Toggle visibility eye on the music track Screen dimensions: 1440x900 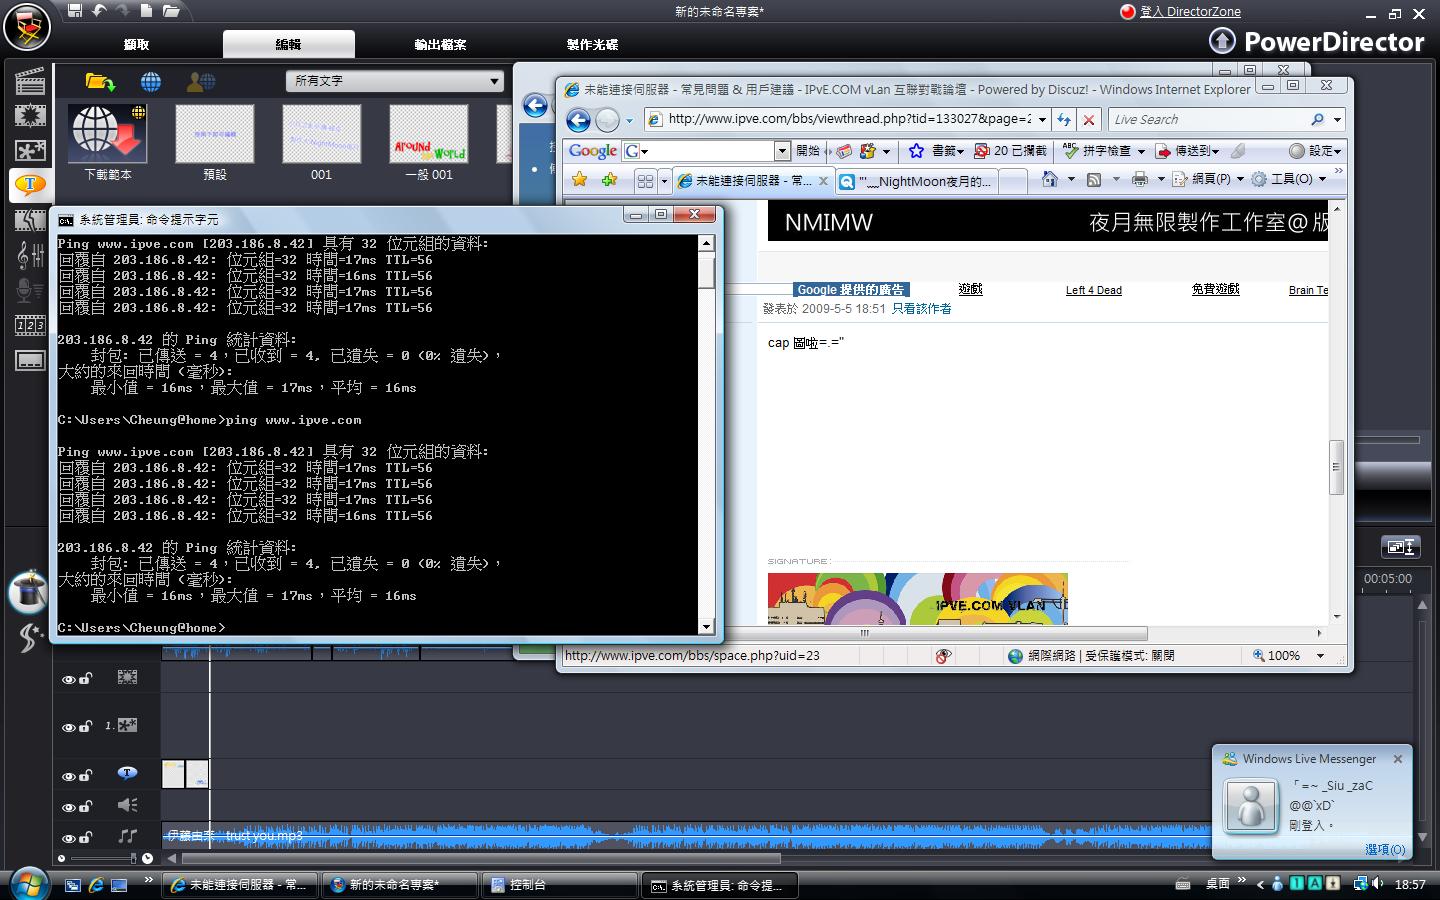(x=68, y=838)
